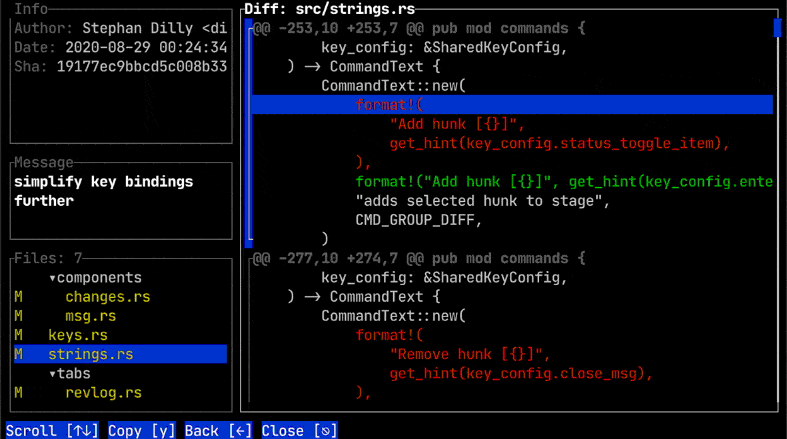Click the M status marker beside msg.rs
The width and height of the screenshot is (787, 439).
point(18,316)
